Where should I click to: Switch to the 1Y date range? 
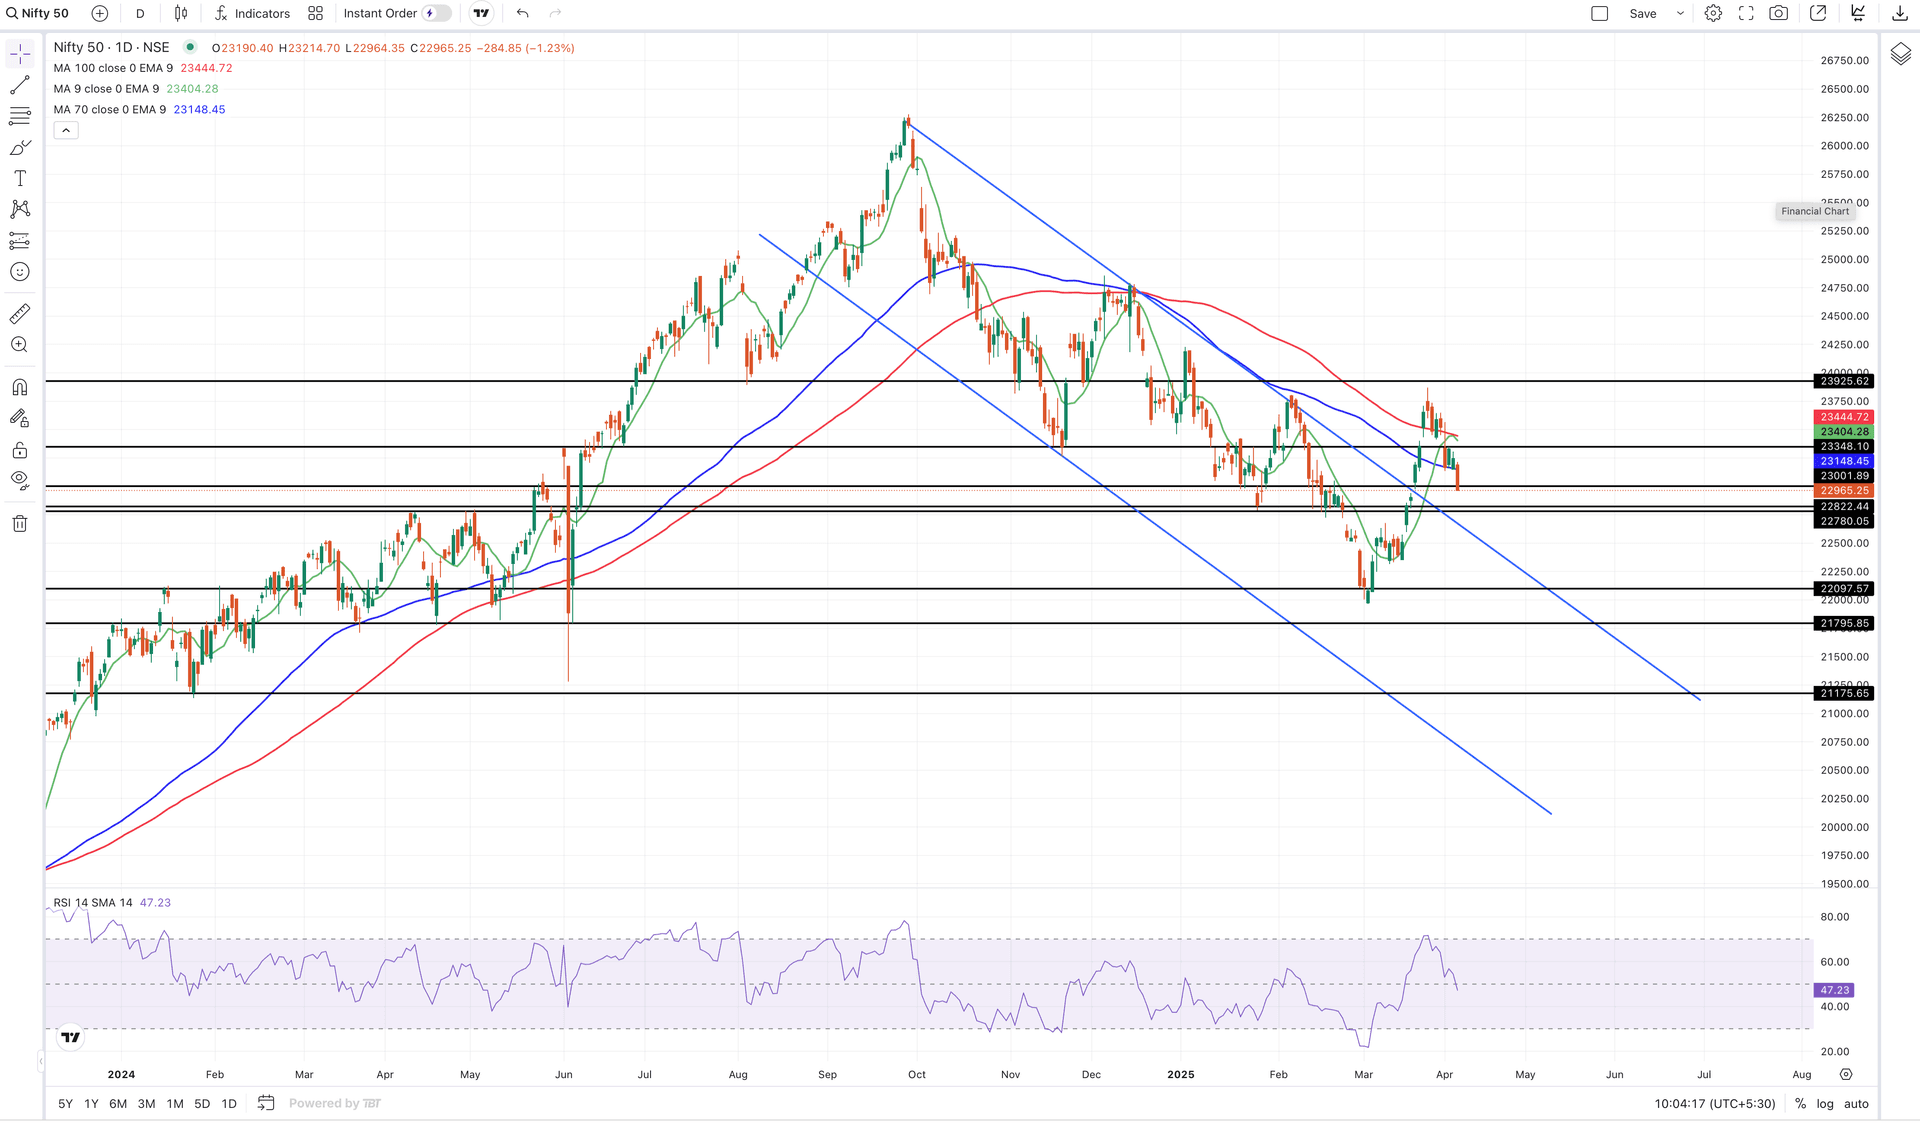91,1104
